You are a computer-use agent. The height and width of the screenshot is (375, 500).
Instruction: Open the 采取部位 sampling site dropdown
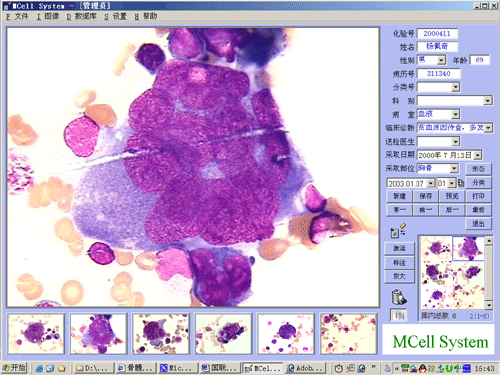coord(454,168)
